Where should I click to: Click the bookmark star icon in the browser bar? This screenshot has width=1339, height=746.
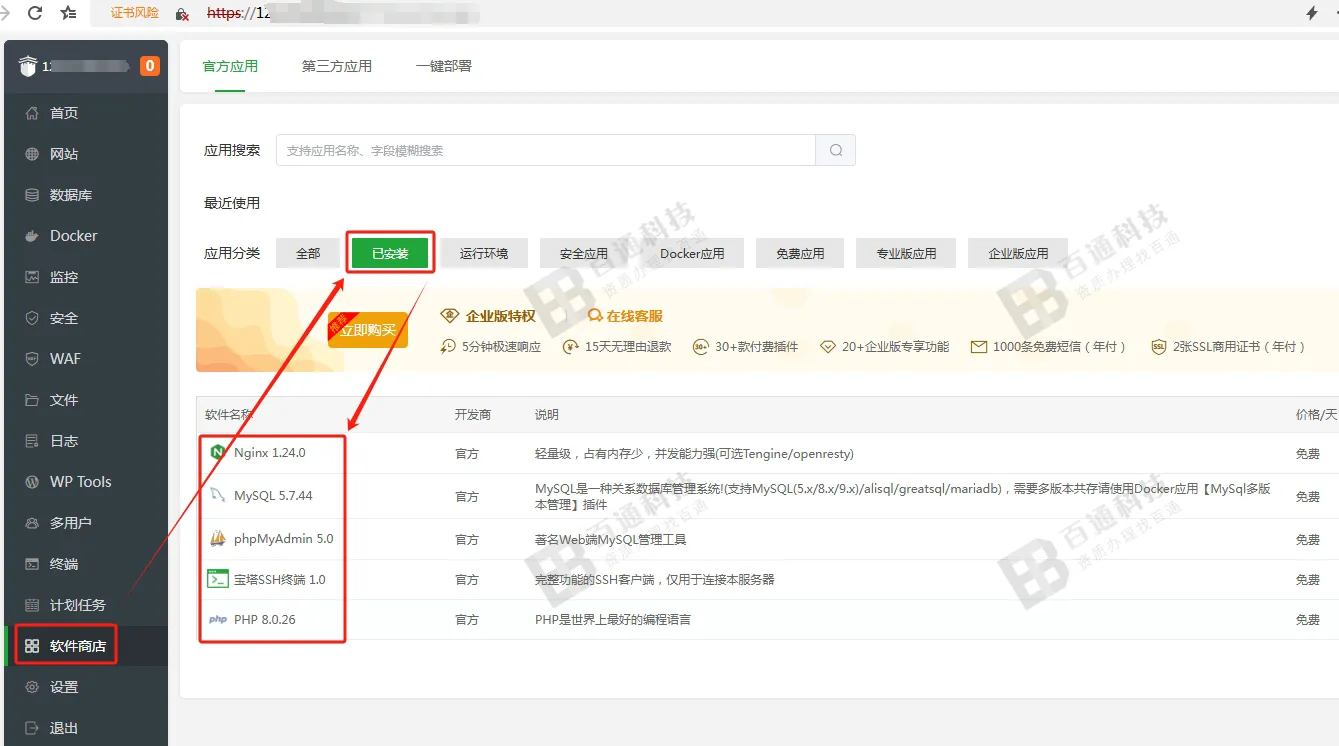68,13
